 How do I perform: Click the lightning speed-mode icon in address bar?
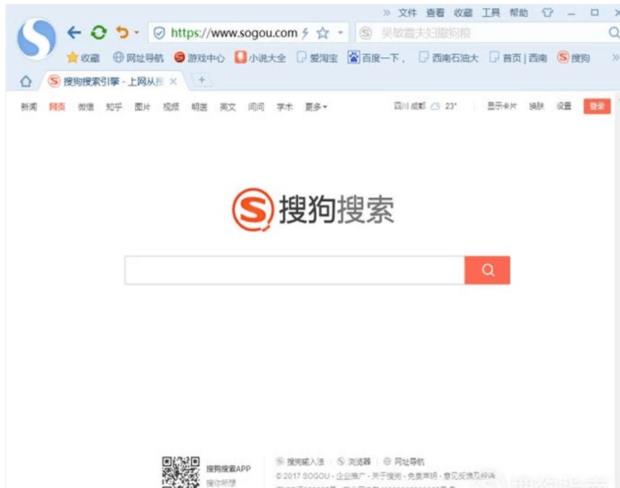(x=305, y=33)
